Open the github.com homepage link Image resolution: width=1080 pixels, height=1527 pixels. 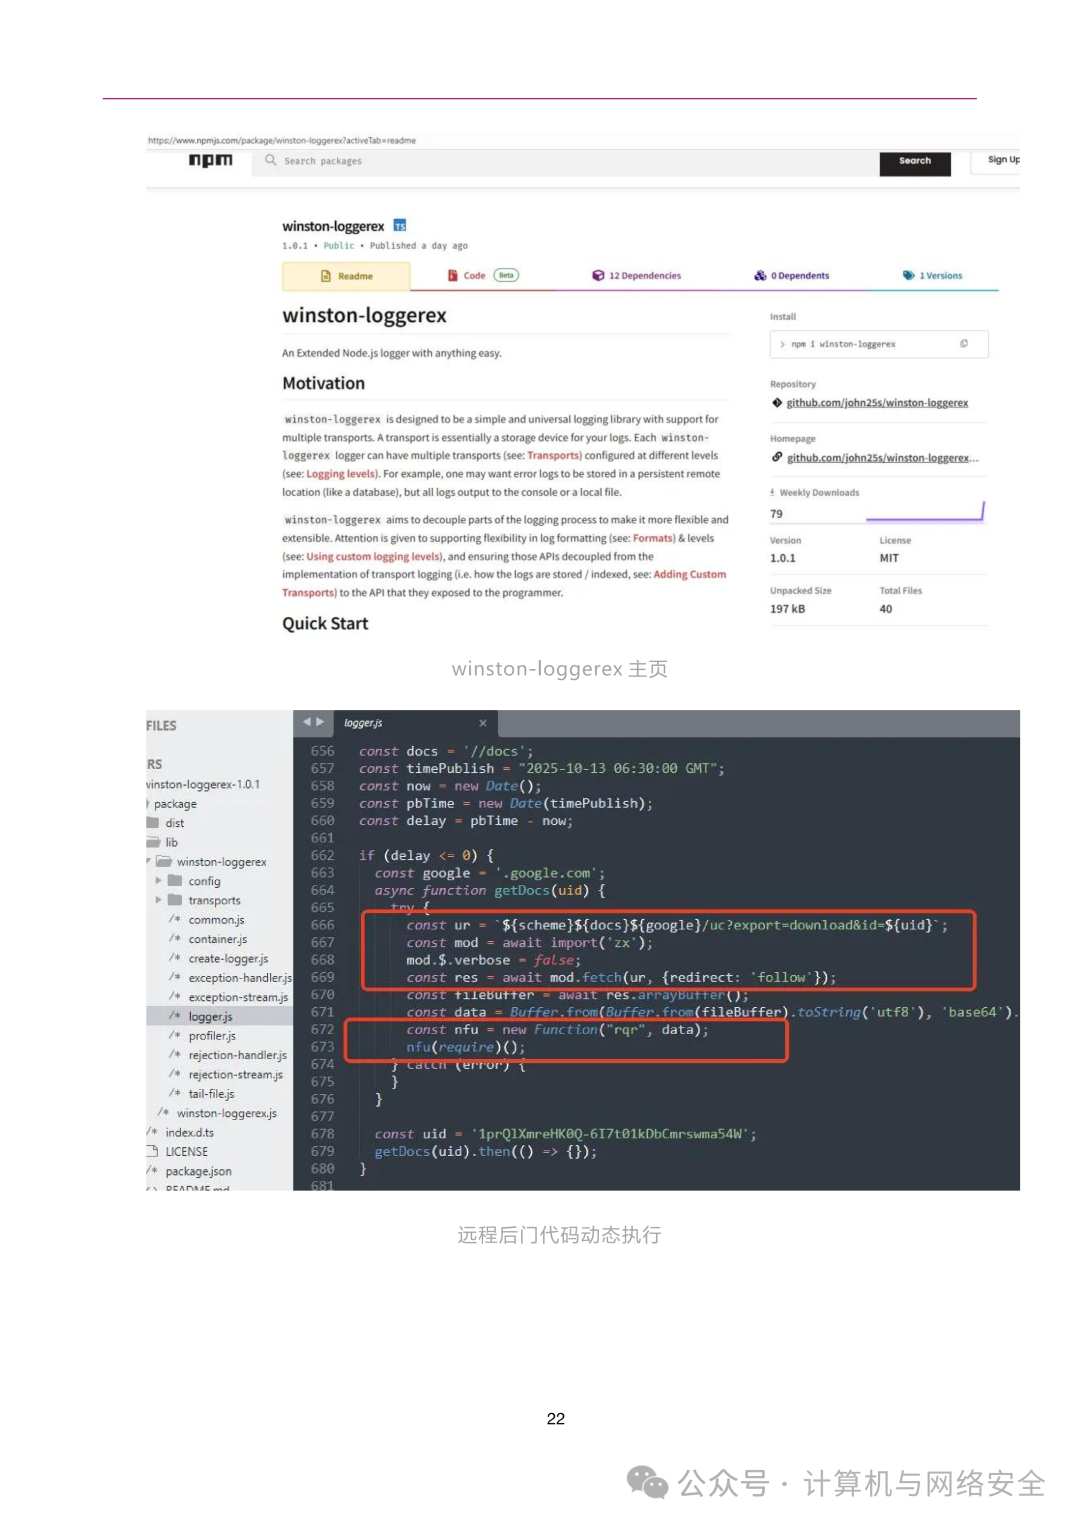(x=883, y=458)
